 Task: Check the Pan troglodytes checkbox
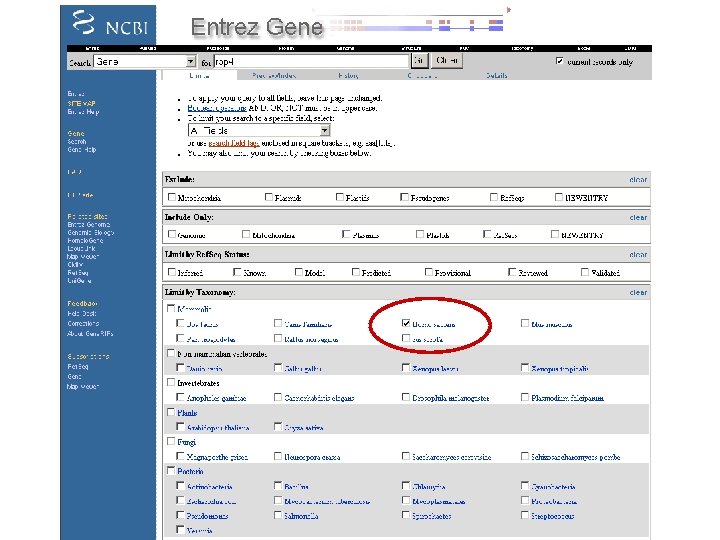tap(180, 338)
